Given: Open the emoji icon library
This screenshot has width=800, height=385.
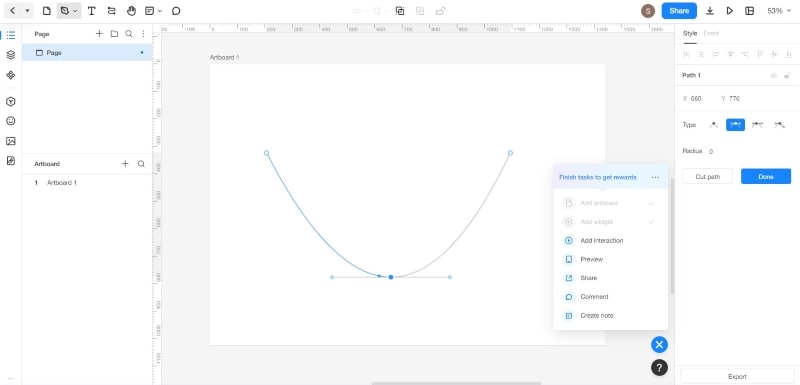Looking at the screenshot, I should 11,121.
